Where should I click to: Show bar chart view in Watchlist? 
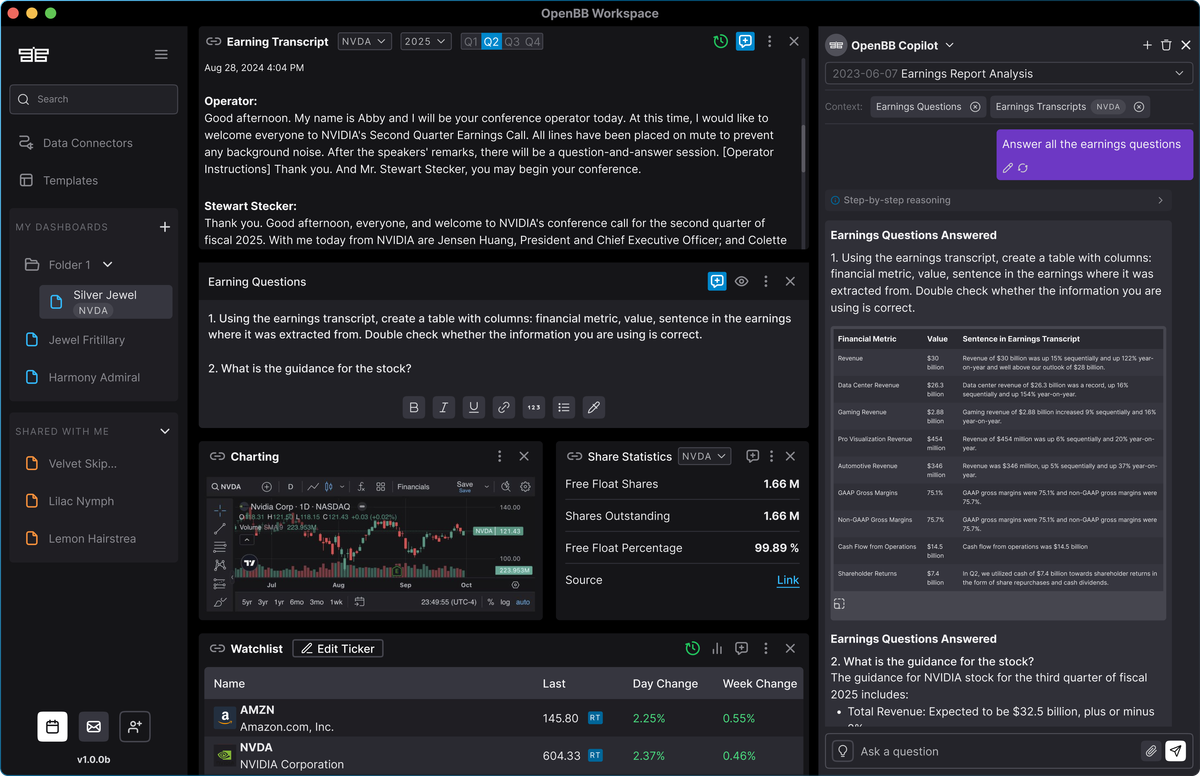717,648
